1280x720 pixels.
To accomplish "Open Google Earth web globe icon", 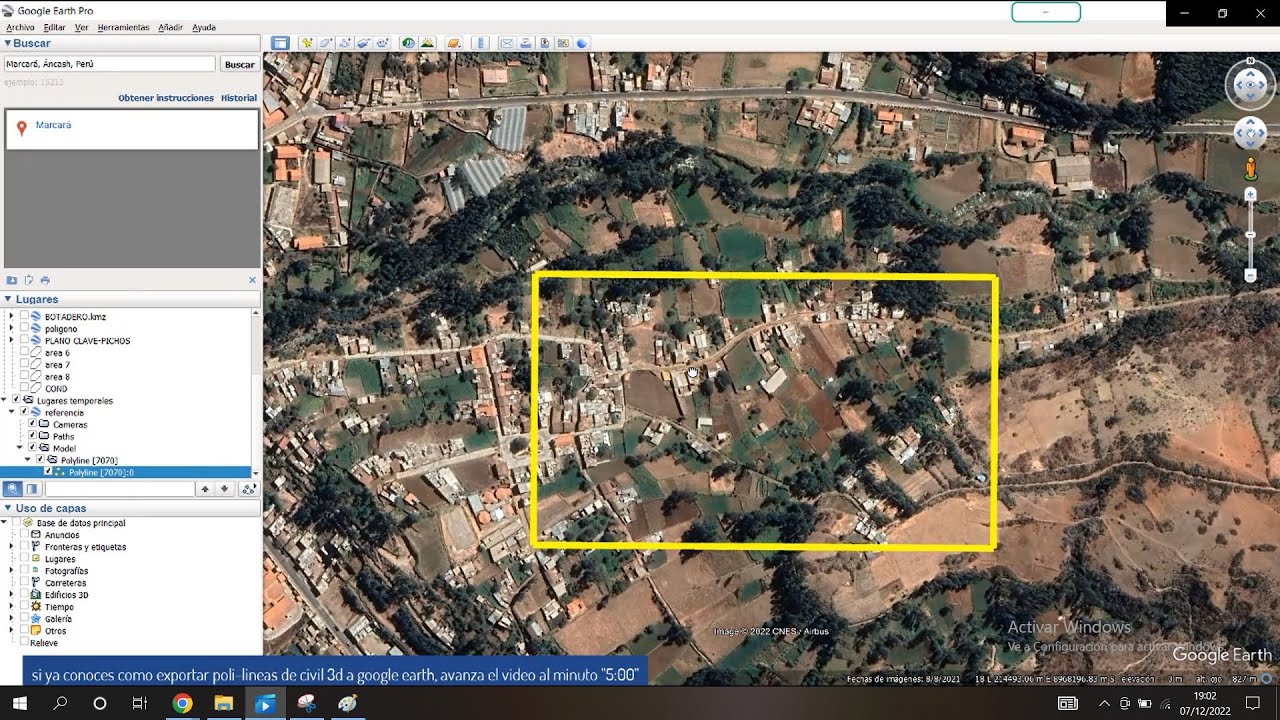I will tap(581, 43).
